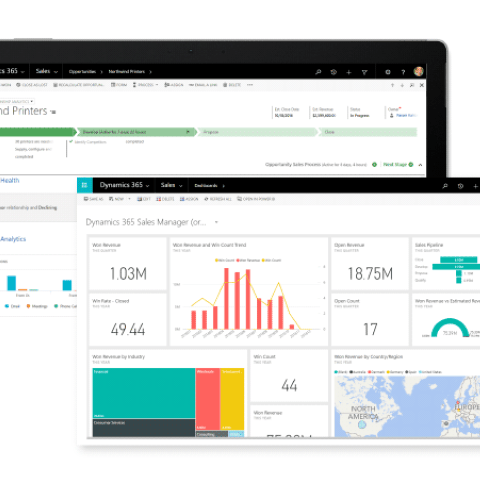Click the North America map region
The width and height of the screenshot is (480, 480).
363,413
